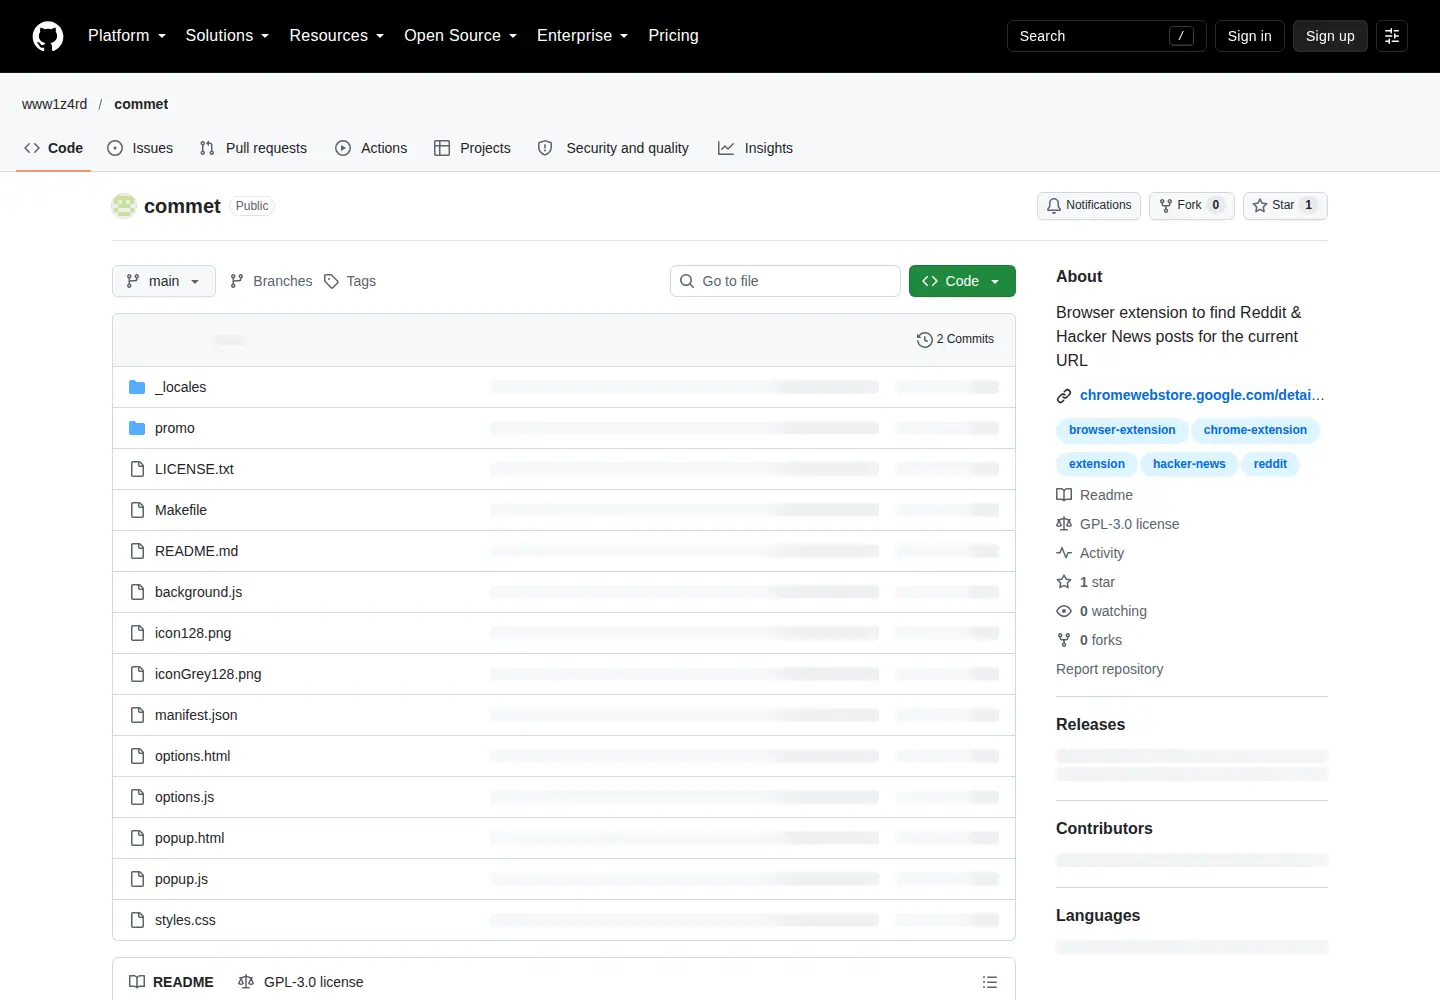This screenshot has width=1440, height=1000.
Task: Open the Pull requests tab
Action: click(254, 148)
